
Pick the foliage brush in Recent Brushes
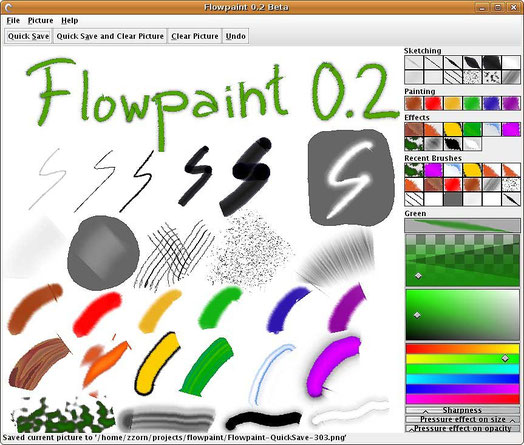414,170
